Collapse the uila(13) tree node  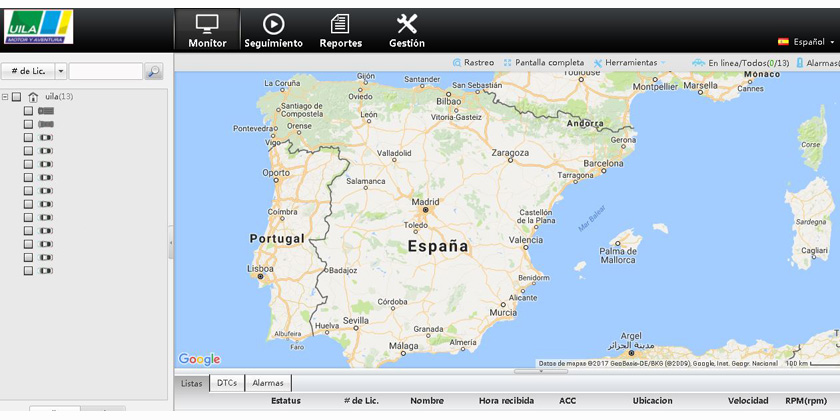pyautogui.click(x=5, y=97)
